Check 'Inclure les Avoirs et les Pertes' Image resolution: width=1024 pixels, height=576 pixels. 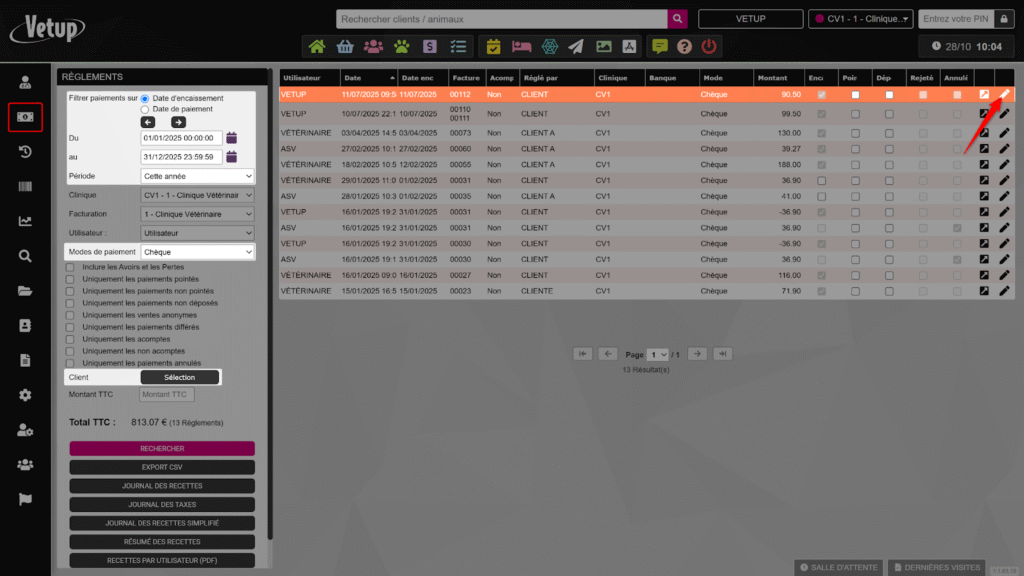pos(70,267)
